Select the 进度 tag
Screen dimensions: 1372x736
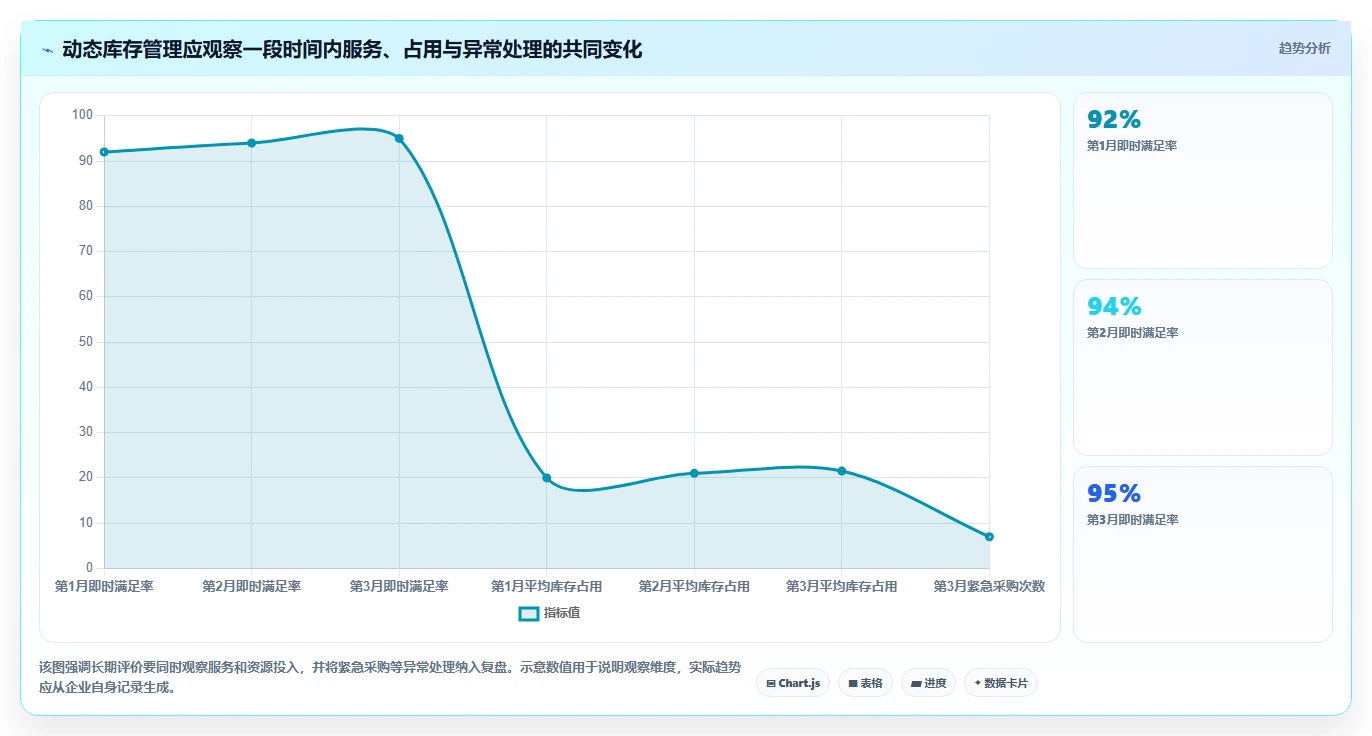(x=928, y=683)
